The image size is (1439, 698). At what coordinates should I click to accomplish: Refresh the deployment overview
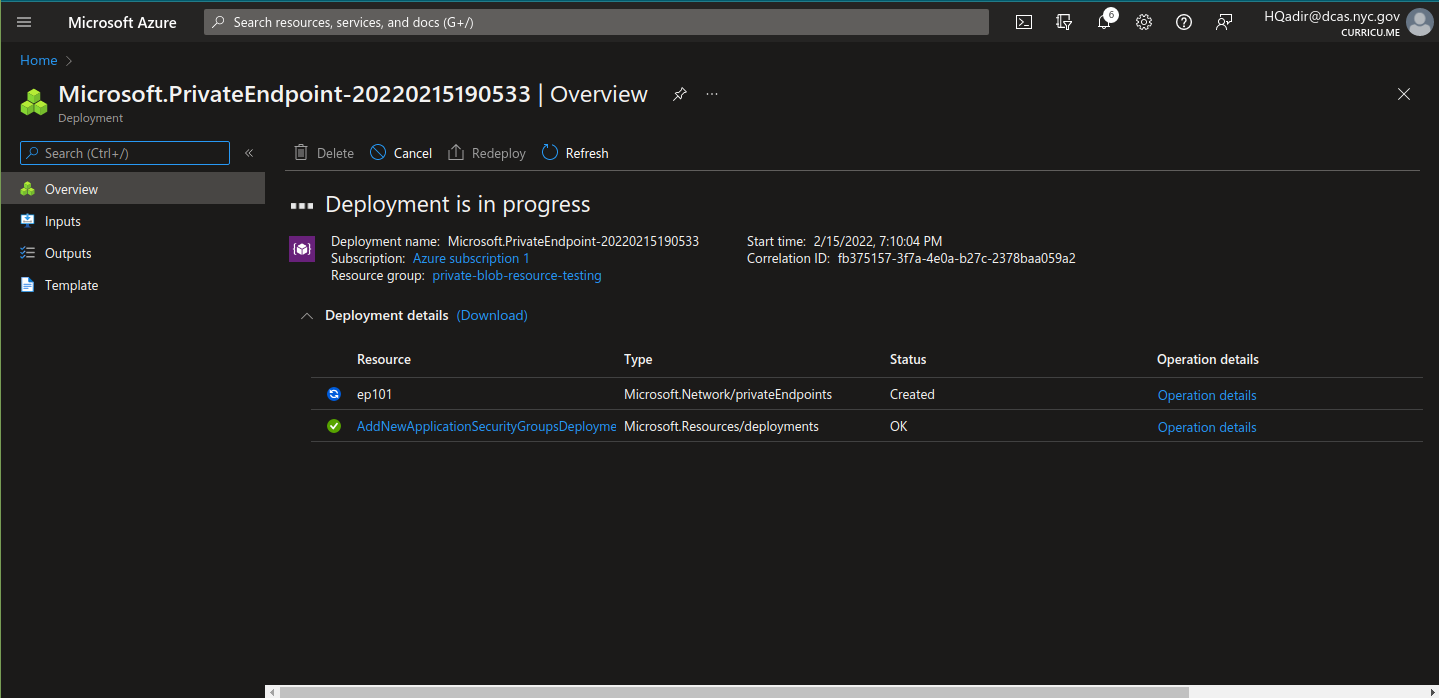point(575,153)
